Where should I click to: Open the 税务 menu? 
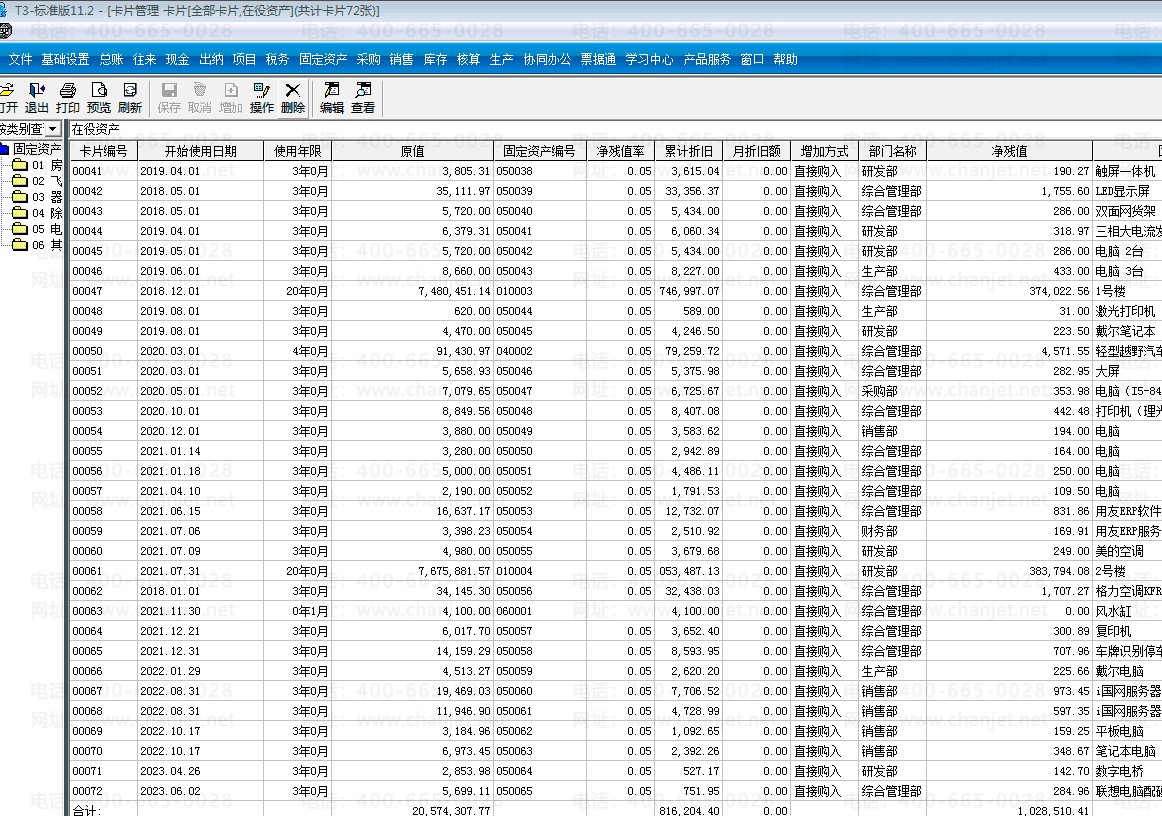pyautogui.click(x=277, y=59)
